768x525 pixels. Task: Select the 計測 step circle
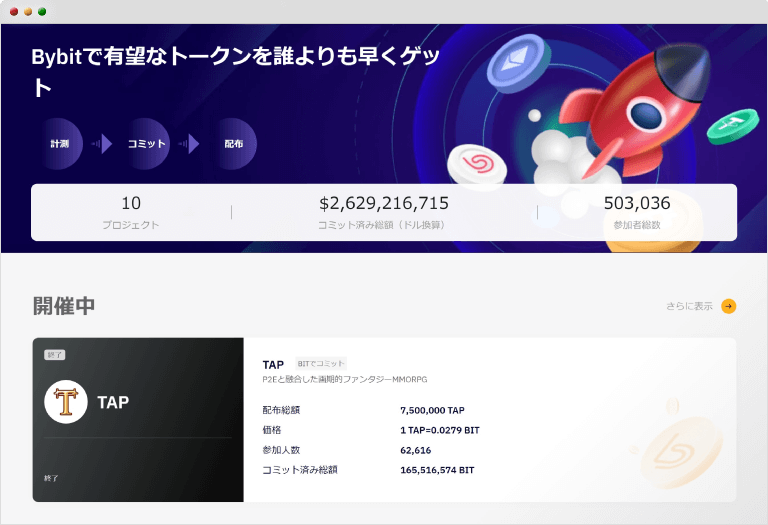pyautogui.click(x=59, y=143)
